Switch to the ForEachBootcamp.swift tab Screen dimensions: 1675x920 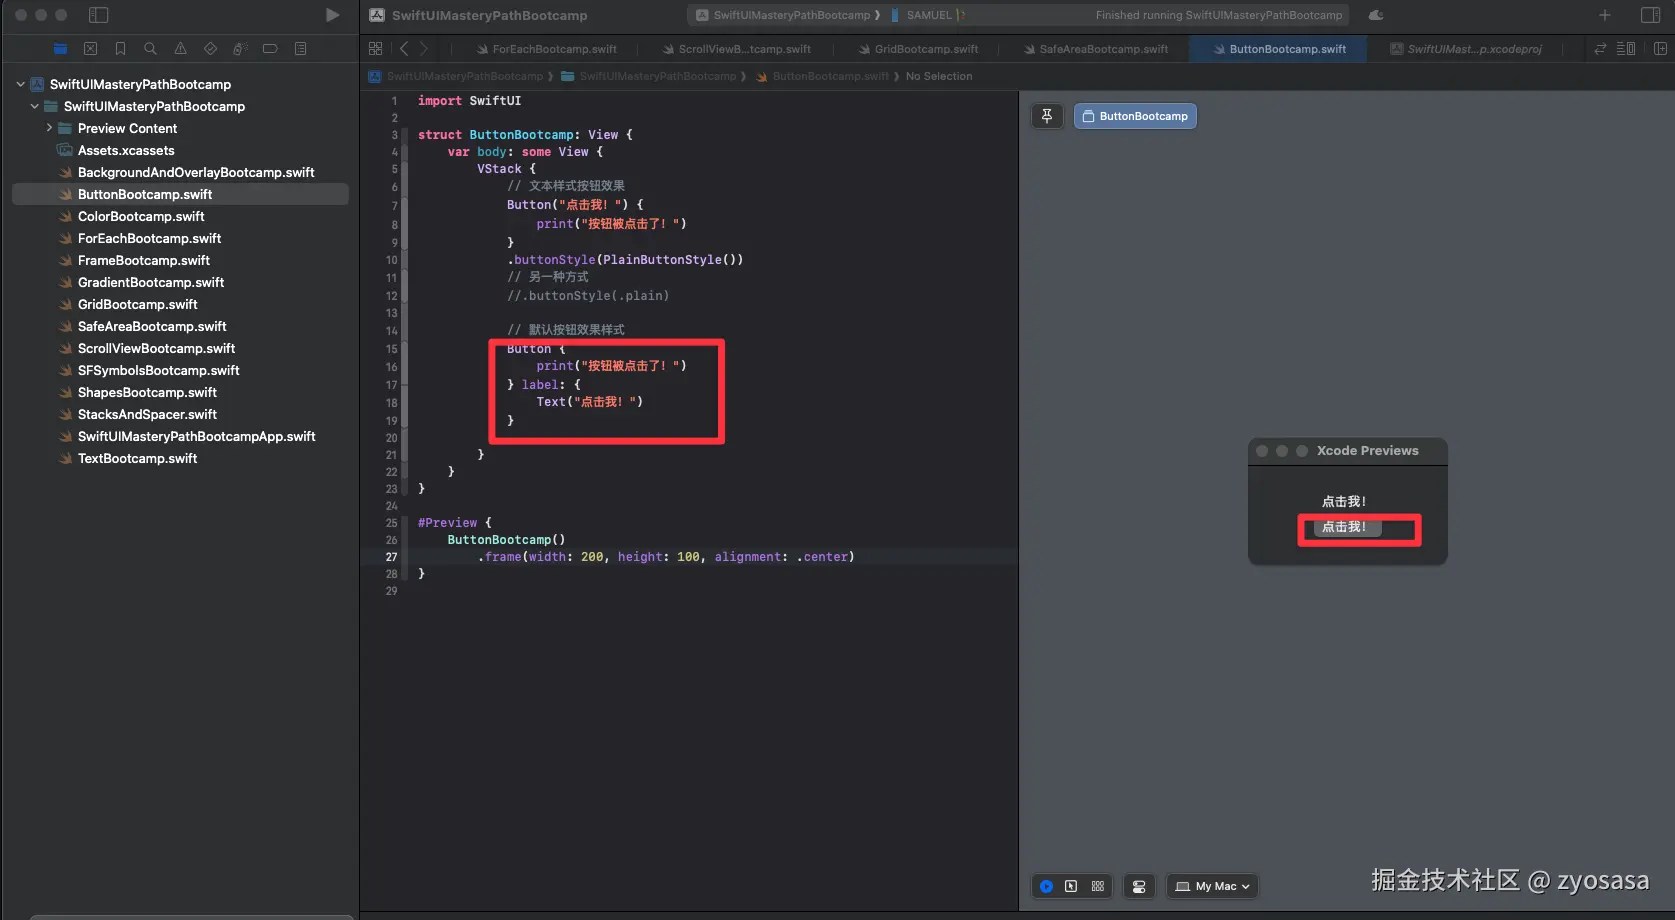[546, 49]
